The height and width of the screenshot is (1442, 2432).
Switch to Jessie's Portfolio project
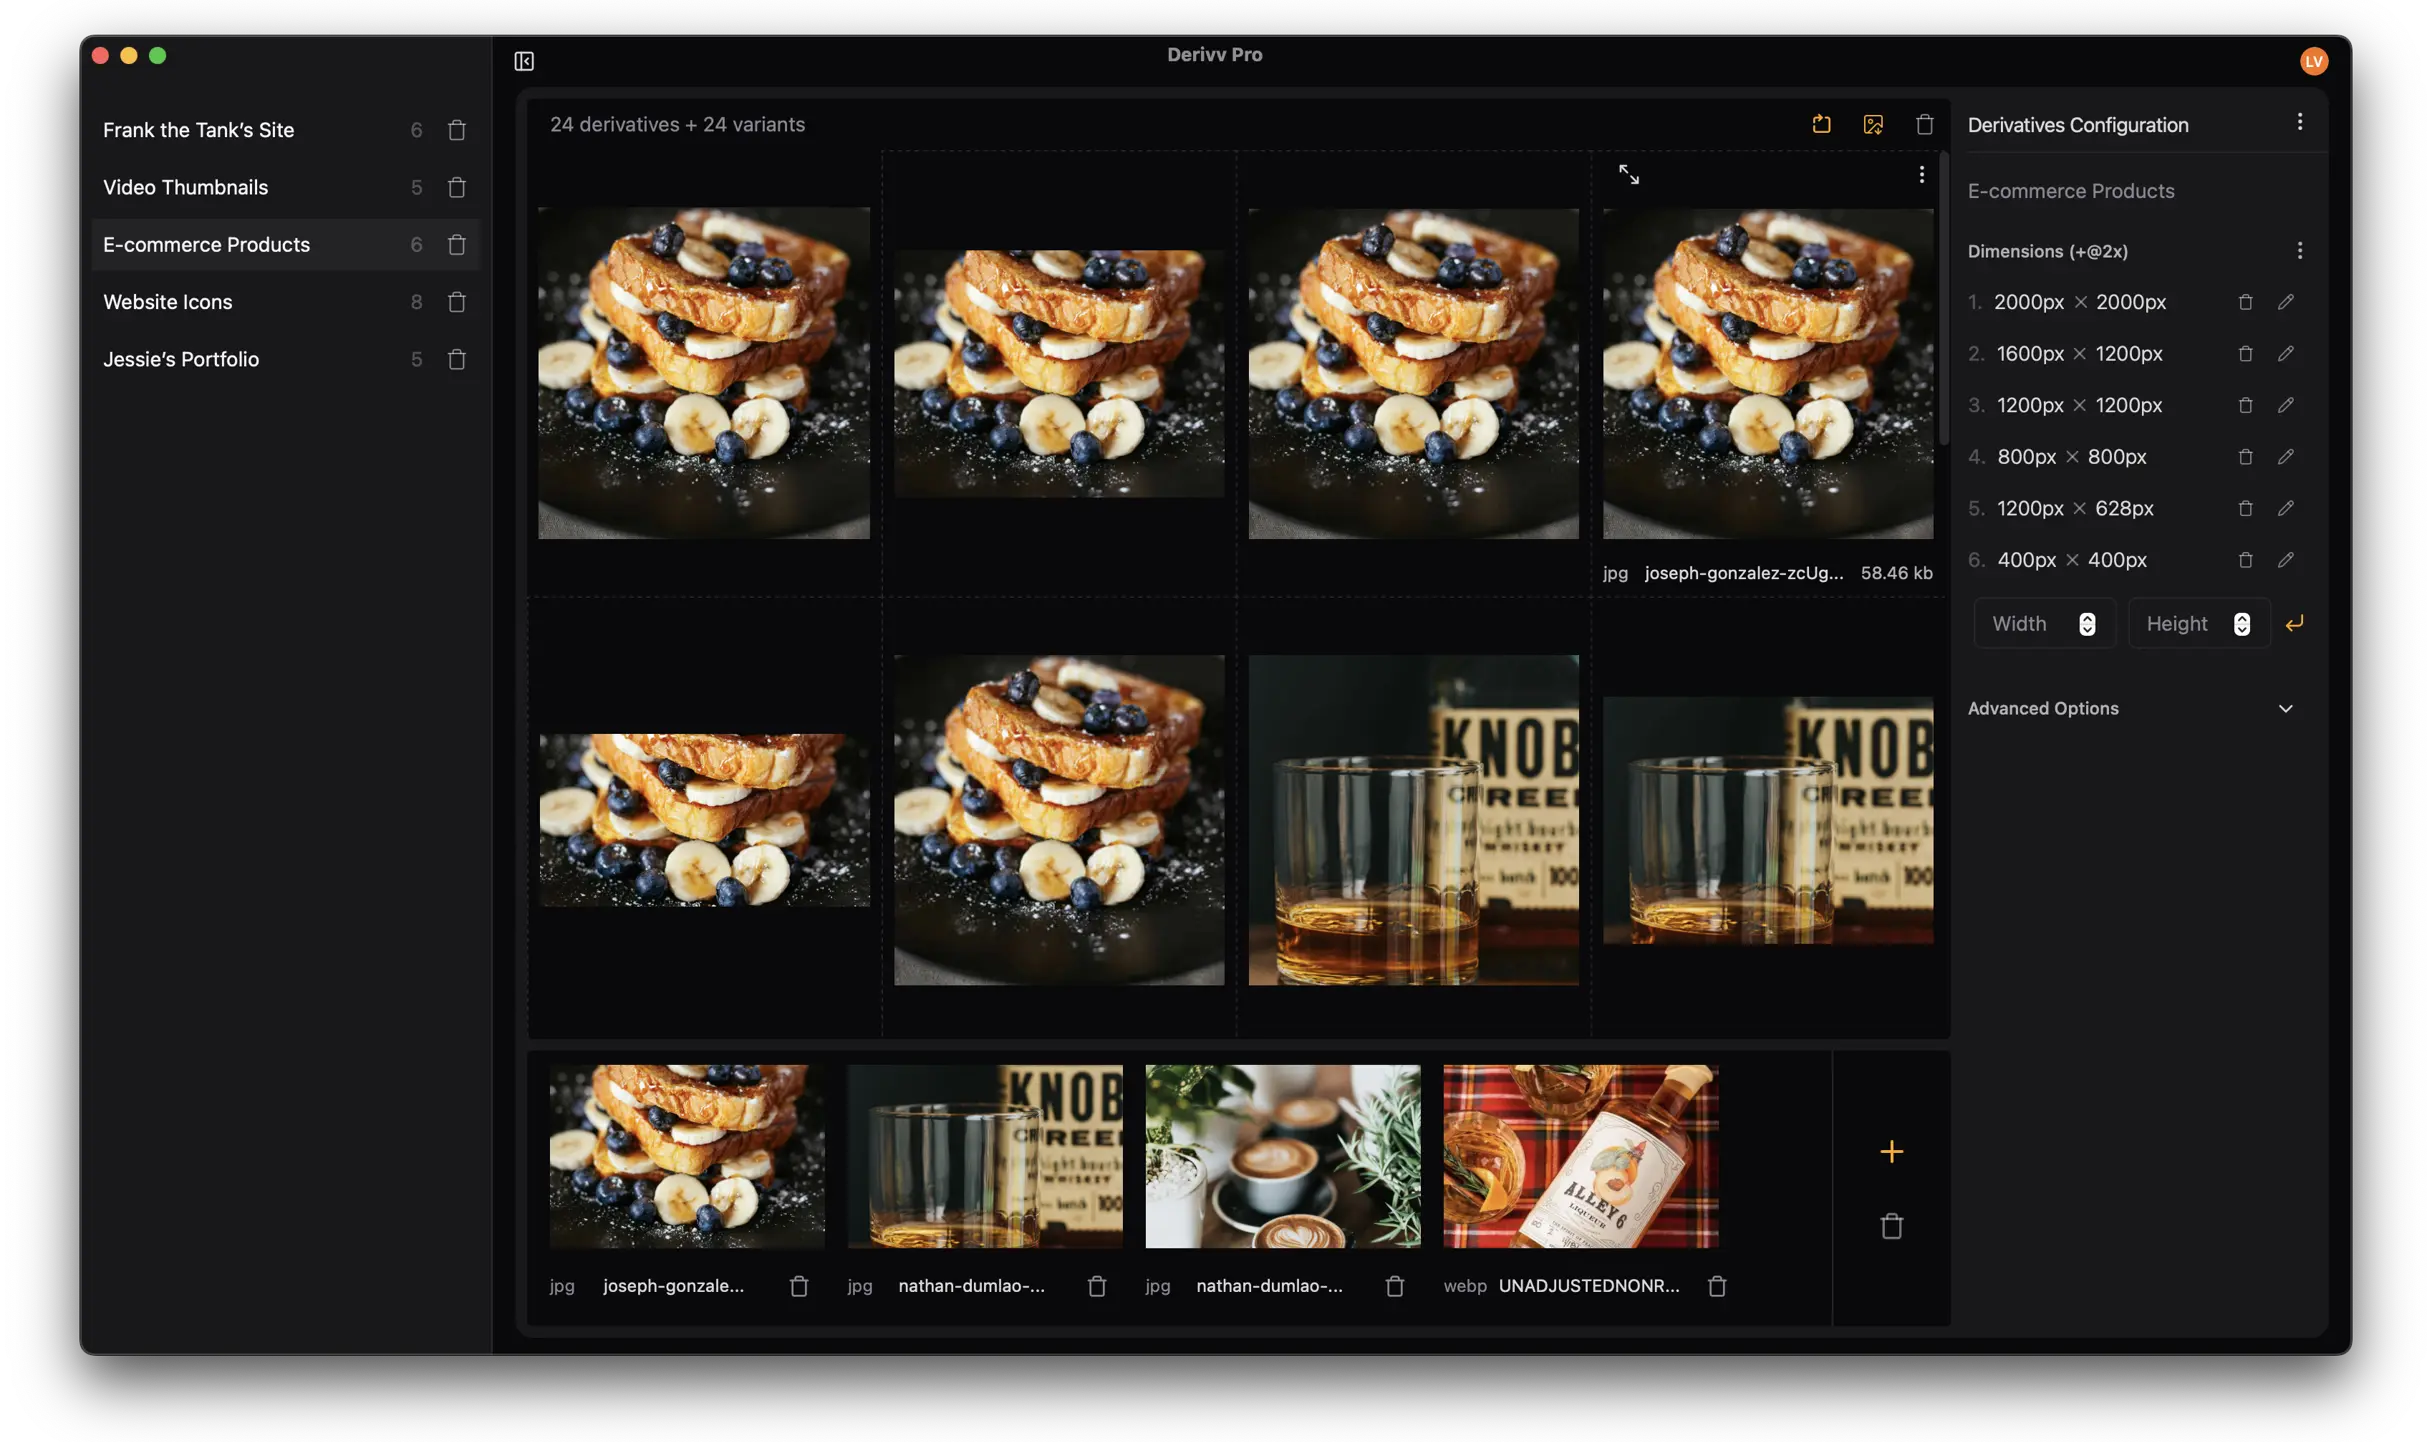[x=181, y=359]
